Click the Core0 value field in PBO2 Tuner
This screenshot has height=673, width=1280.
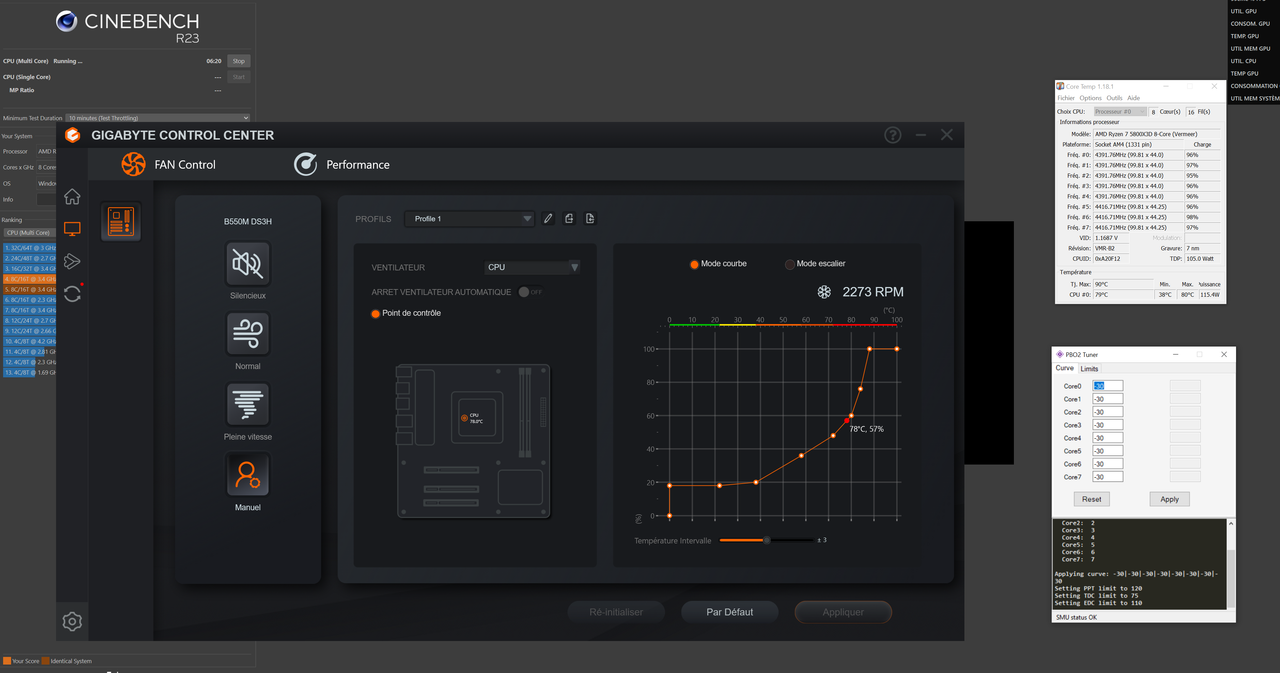[1107, 386]
